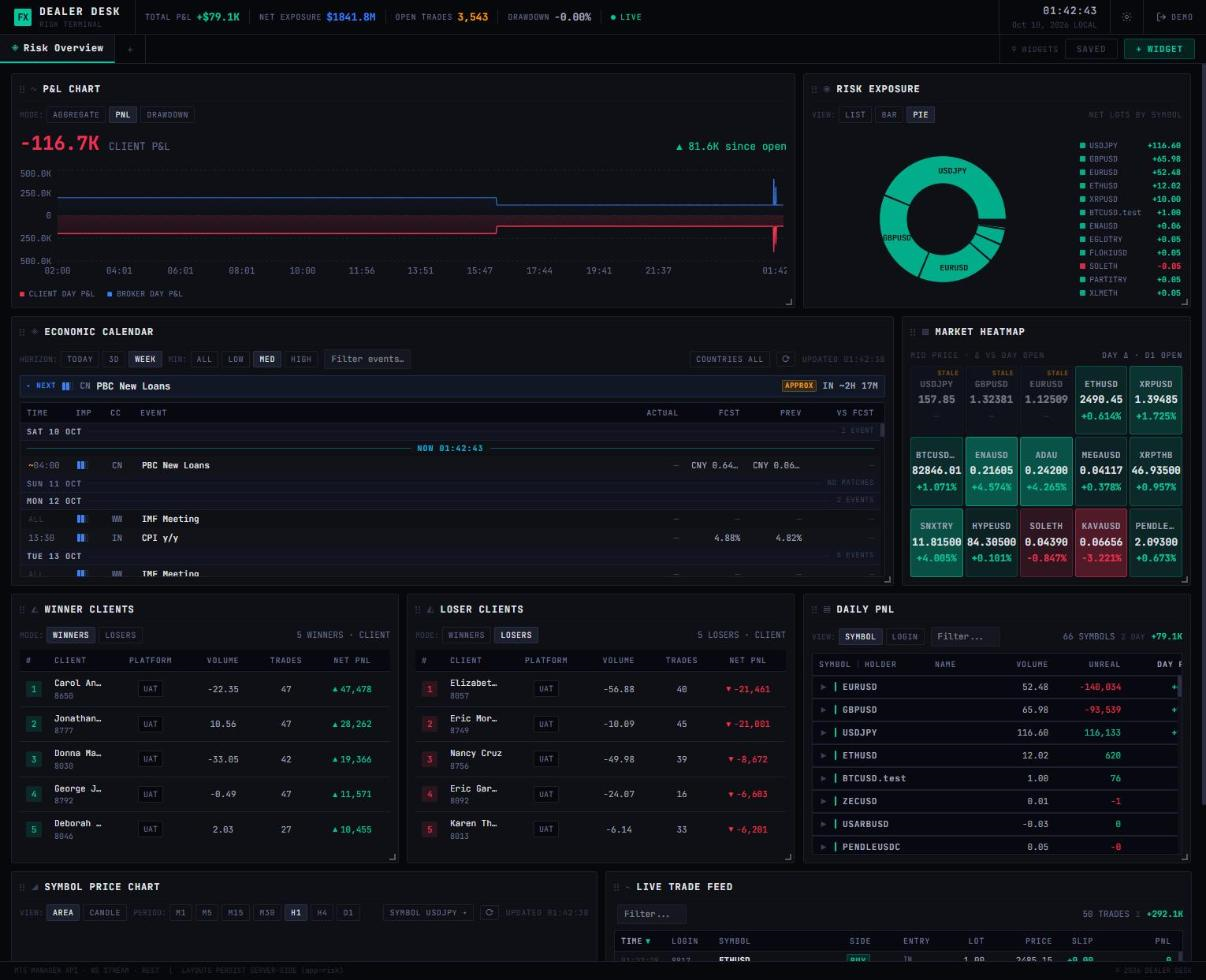
Task: Click the Symbol Price Chart title icon
Action: pos(35,887)
